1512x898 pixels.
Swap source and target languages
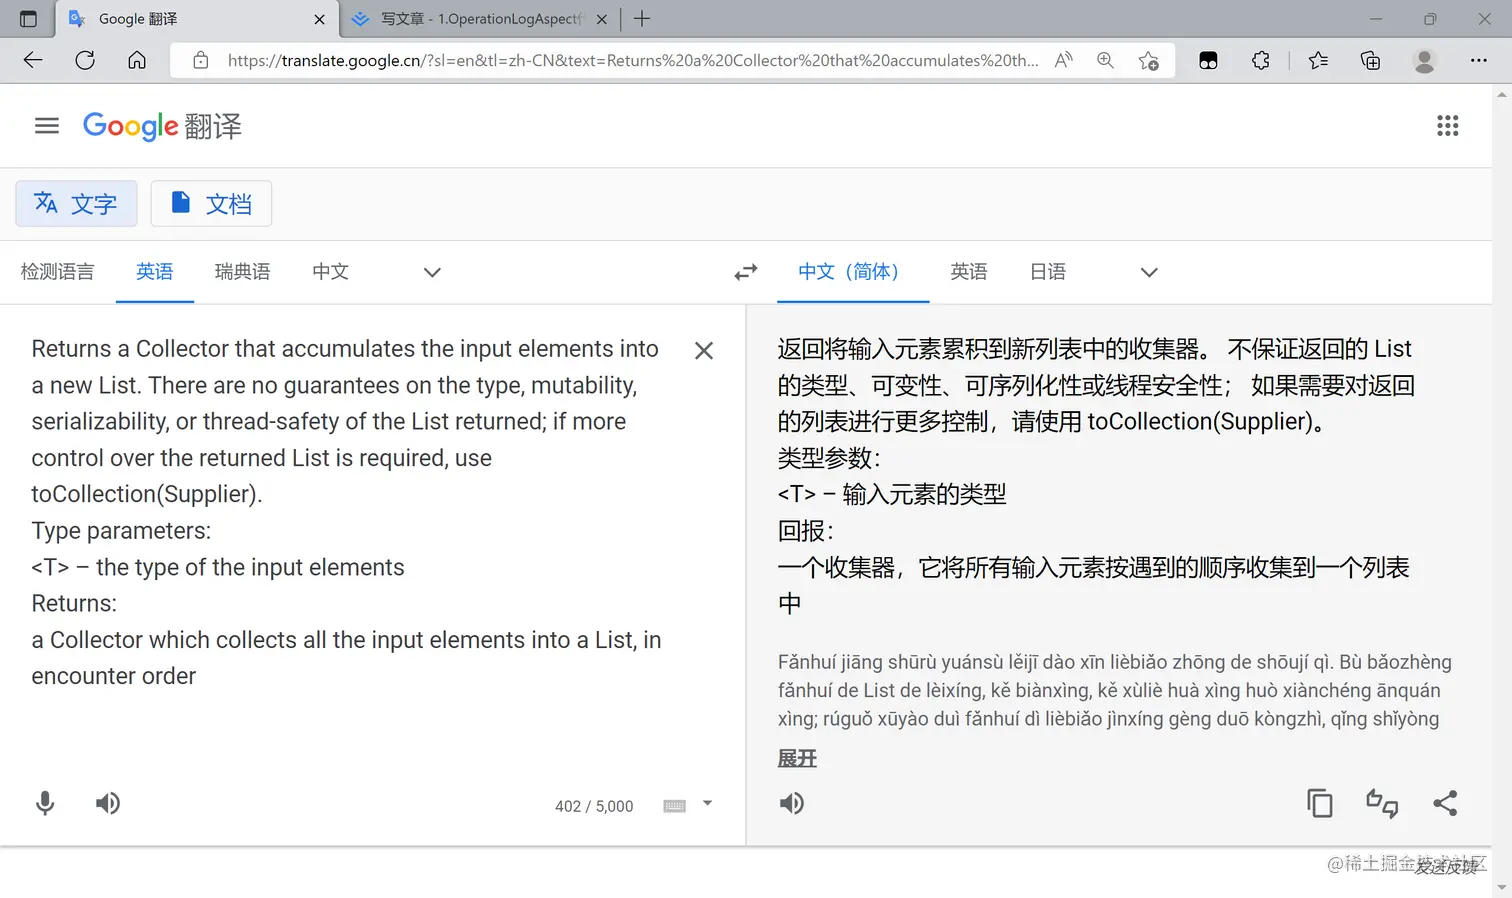[x=746, y=272]
